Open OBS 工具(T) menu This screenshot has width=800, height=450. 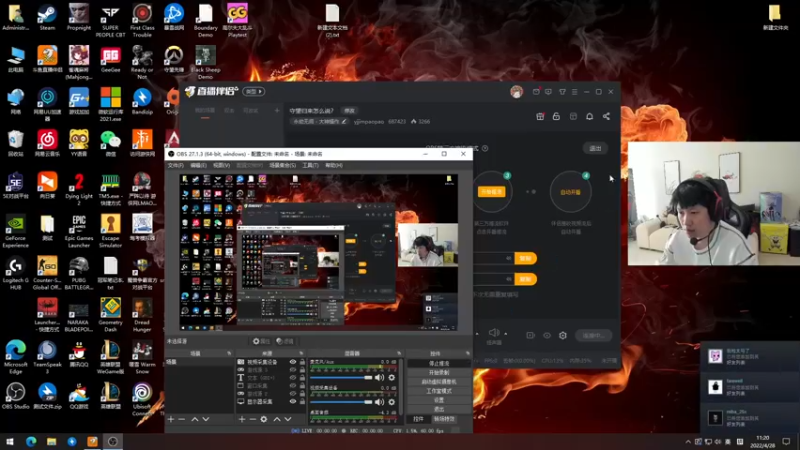coord(310,165)
